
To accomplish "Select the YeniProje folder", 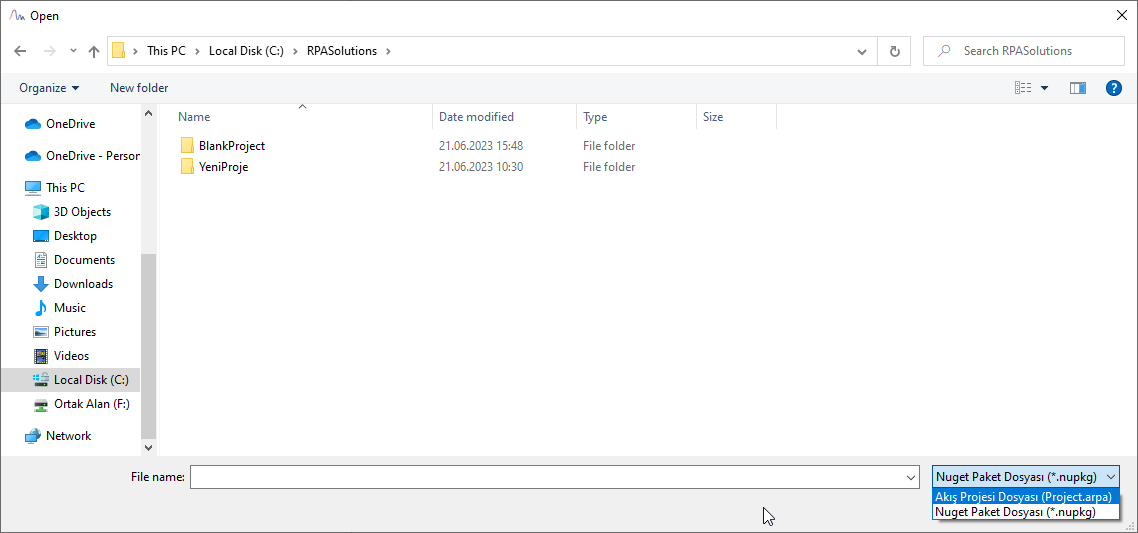I will (223, 167).
